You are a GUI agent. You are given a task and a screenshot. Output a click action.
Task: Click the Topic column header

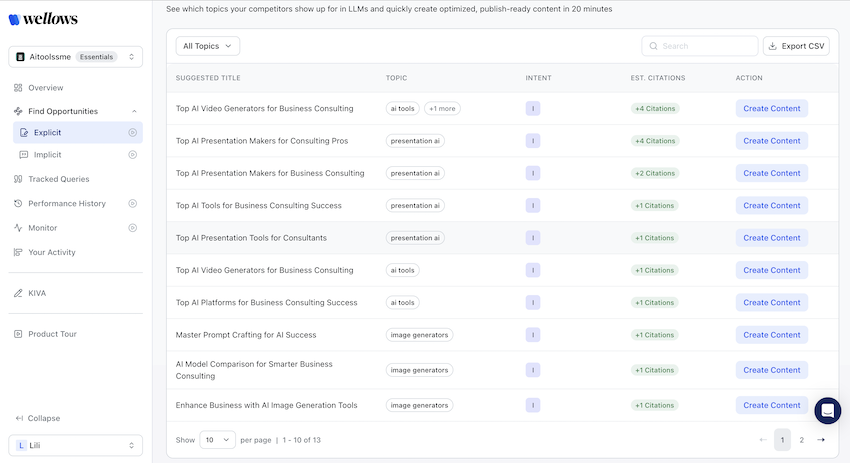coord(396,78)
